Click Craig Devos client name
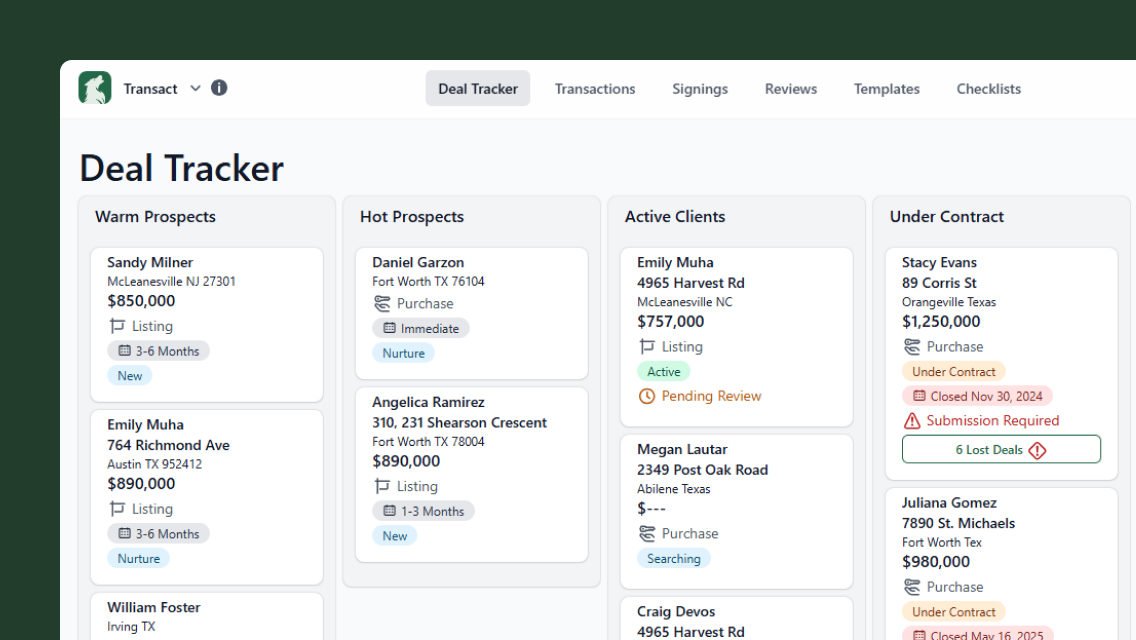The width and height of the screenshot is (1136, 640). 676,611
